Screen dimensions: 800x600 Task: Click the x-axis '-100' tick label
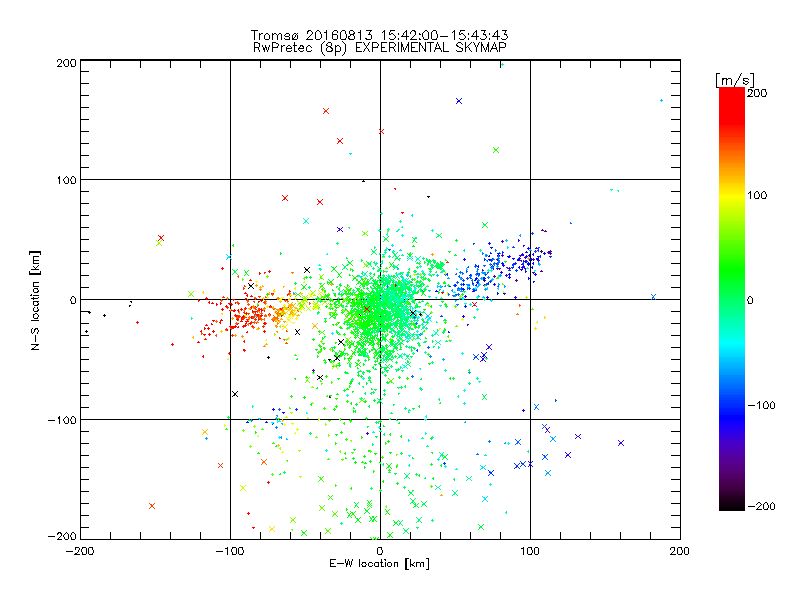[230, 552]
